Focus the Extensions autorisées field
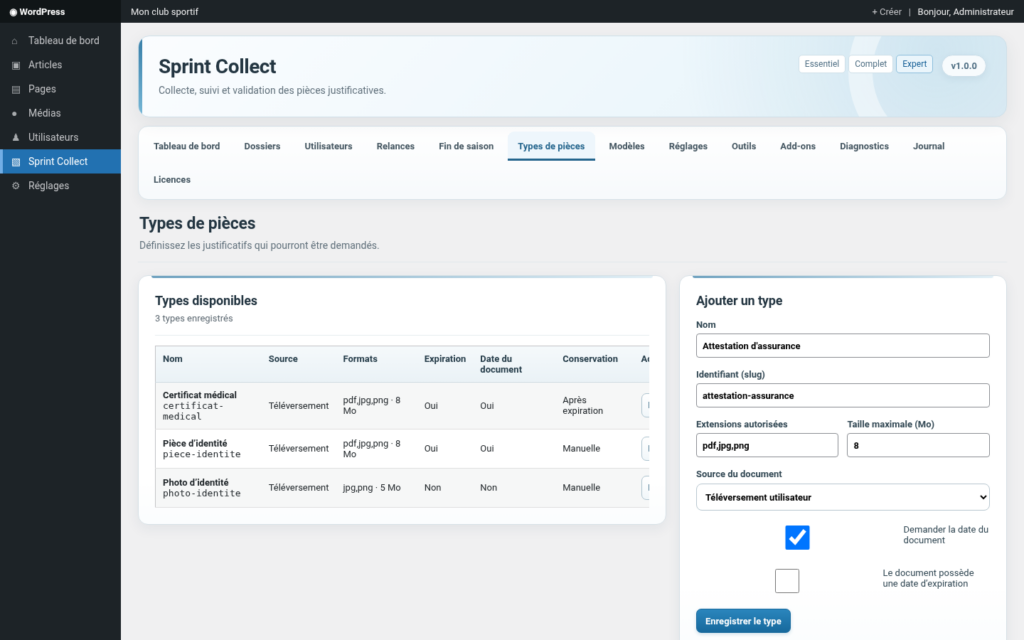Image resolution: width=1024 pixels, height=640 pixels. 767,445
